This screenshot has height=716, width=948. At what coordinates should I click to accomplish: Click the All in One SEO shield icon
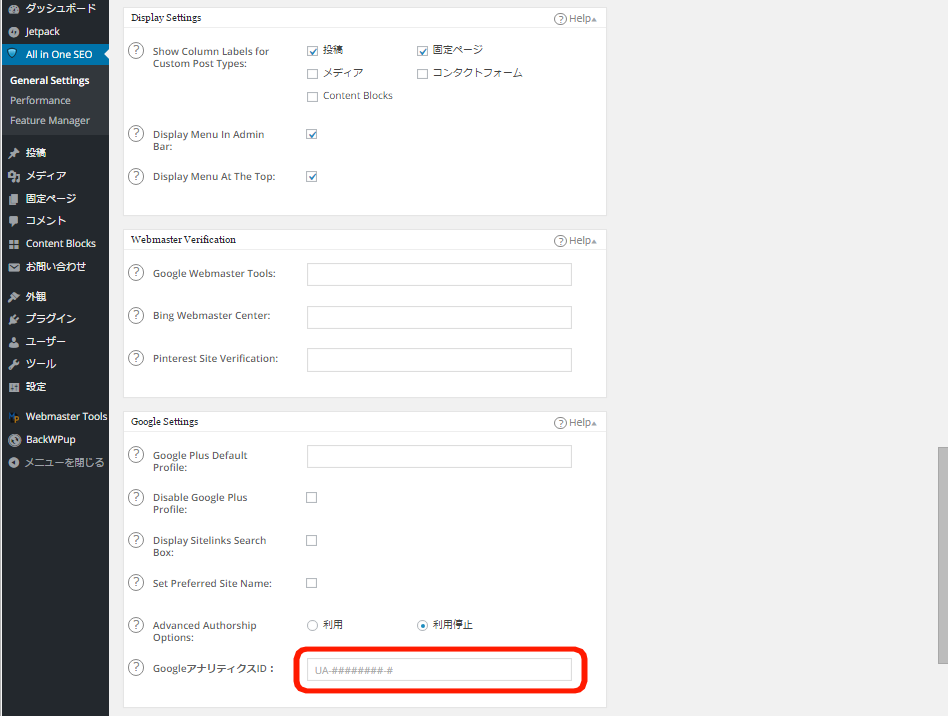click(x=13, y=54)
